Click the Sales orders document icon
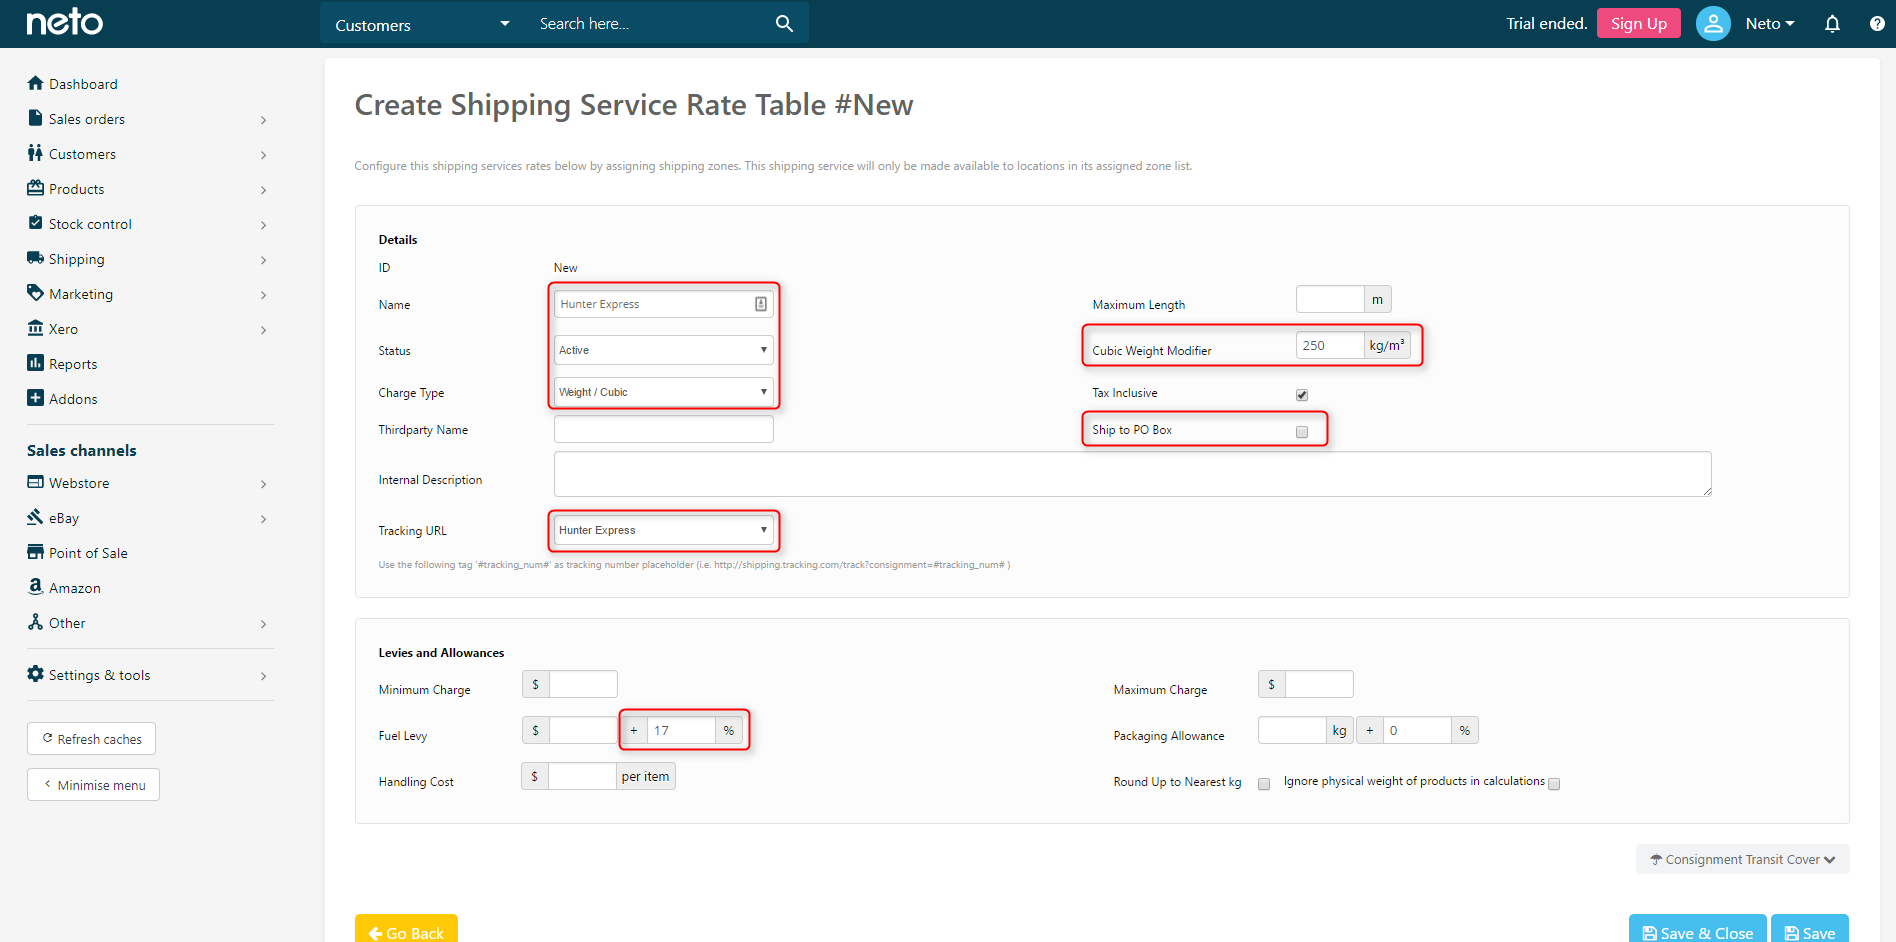Image resolution: width=1896 pixels, height=942 pixels. click(36, 118)
